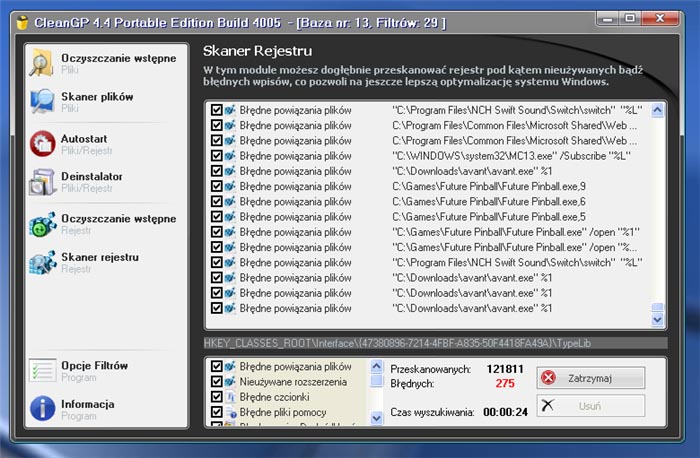Screen dimensions: 700x458
Task: Open the Deinstalator module icon
Action: coord(42,182)
